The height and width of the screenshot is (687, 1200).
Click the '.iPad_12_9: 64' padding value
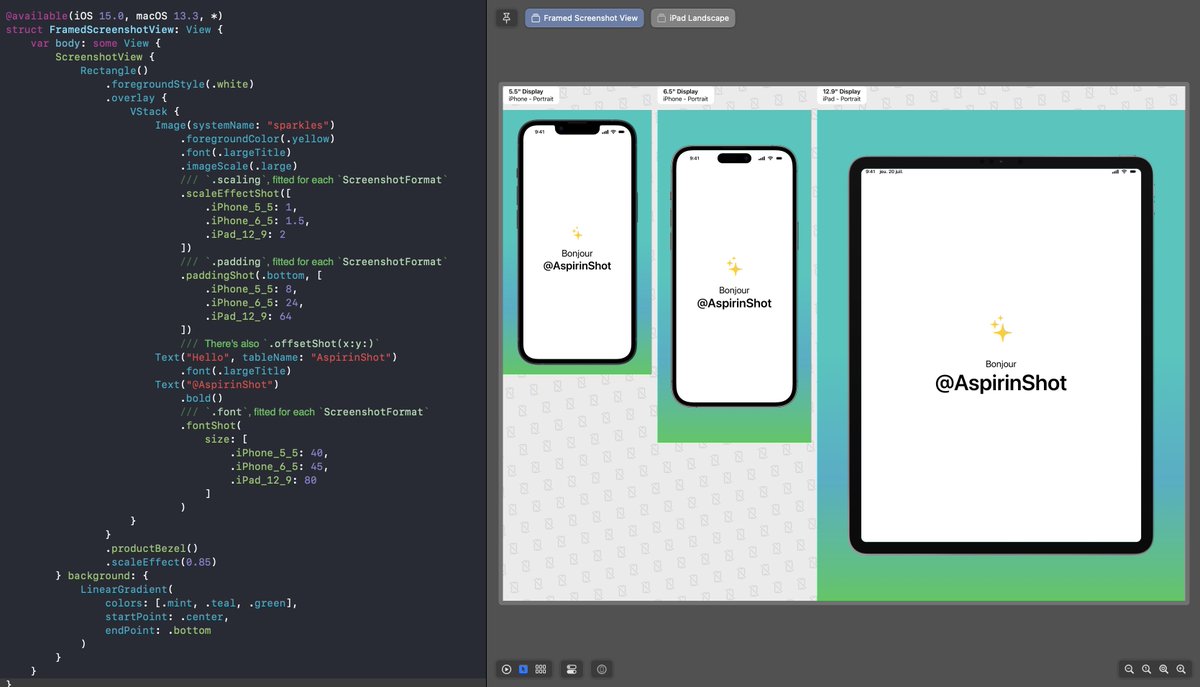(248, 316)
